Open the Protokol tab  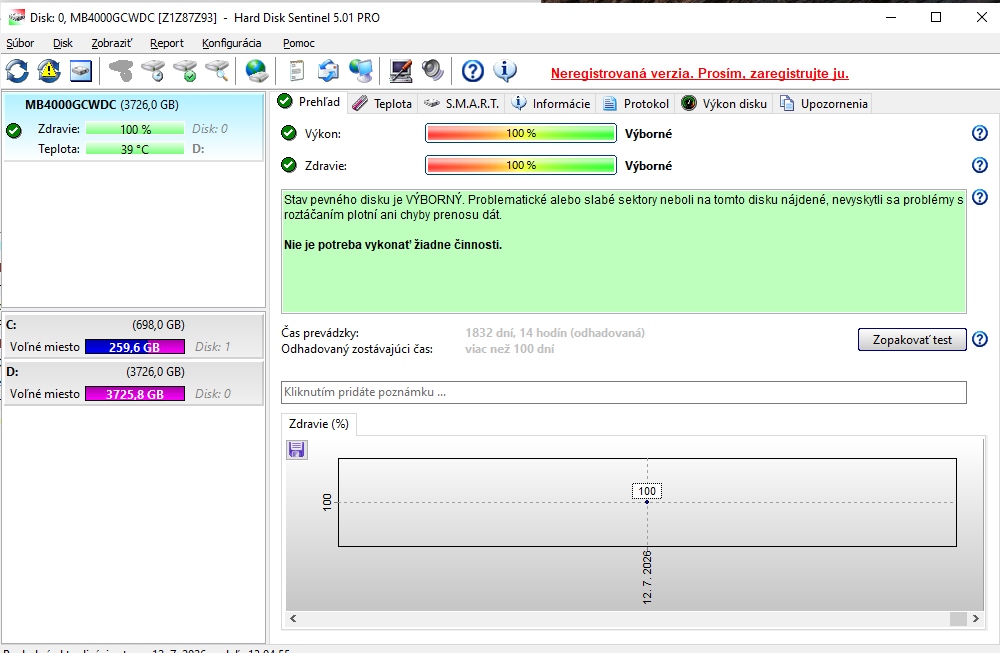click(x=636, y=103)
